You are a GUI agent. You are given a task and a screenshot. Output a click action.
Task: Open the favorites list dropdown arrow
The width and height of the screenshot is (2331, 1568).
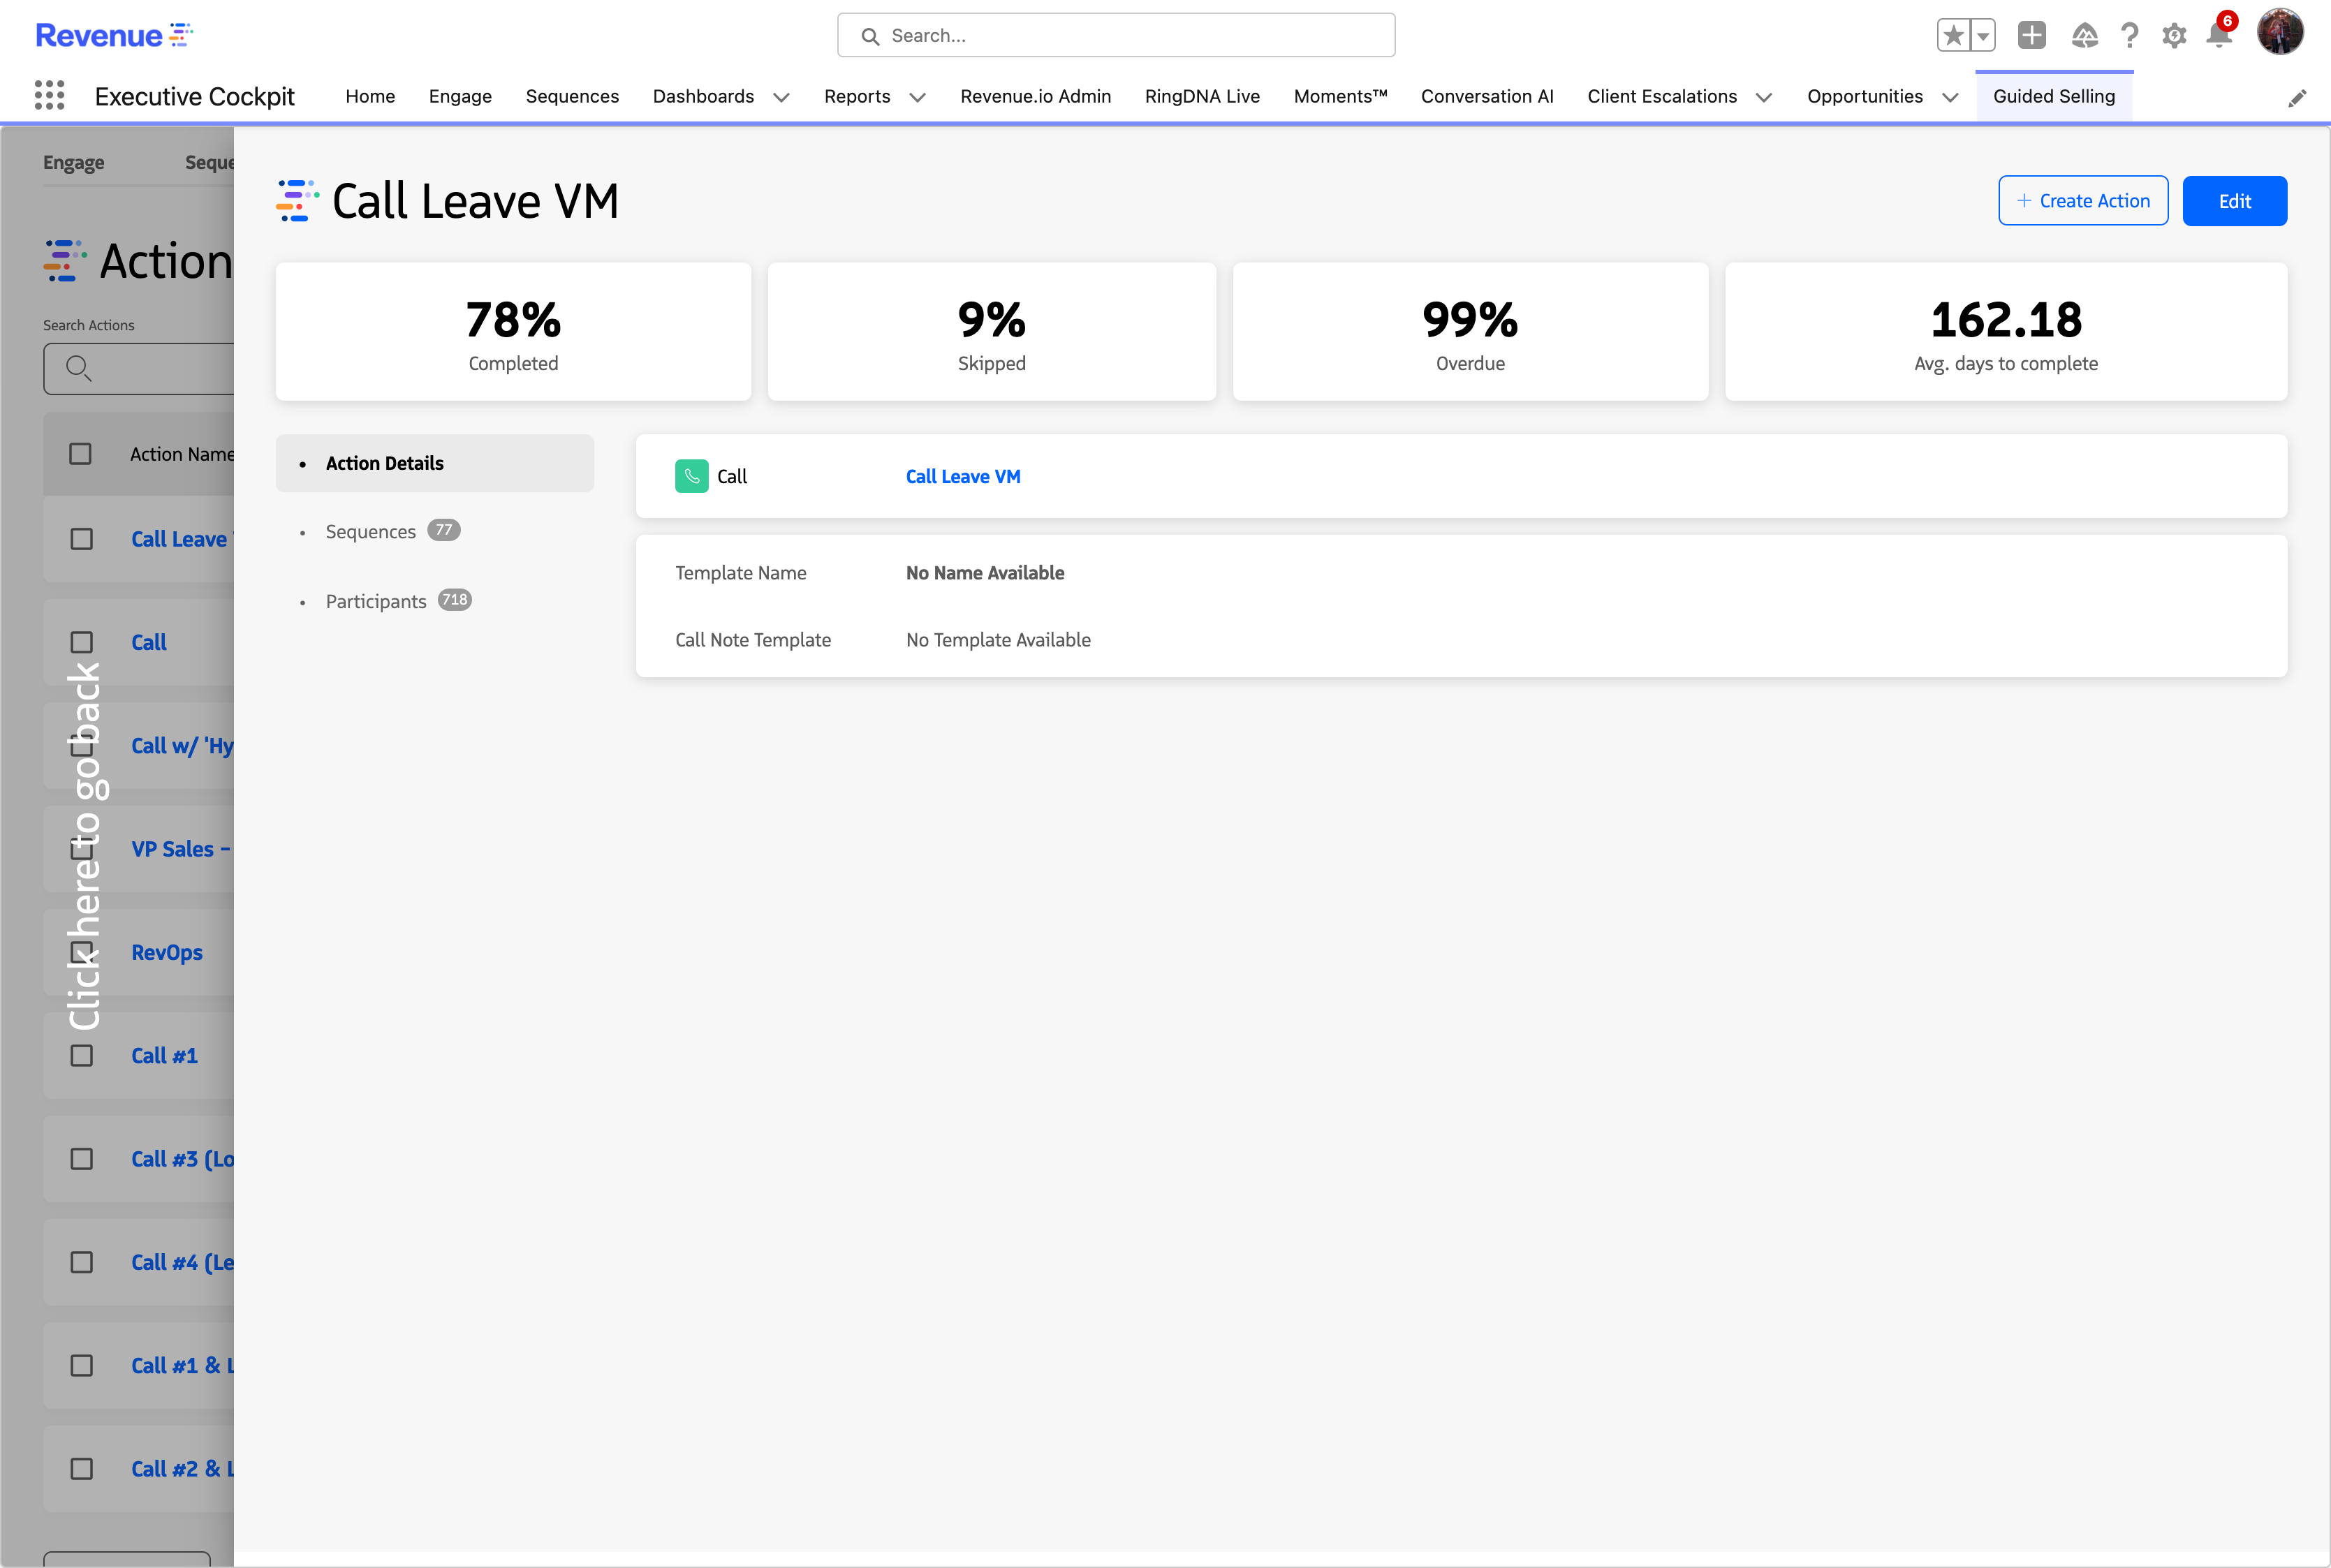pyautogui.click(x=1983, y=36)
